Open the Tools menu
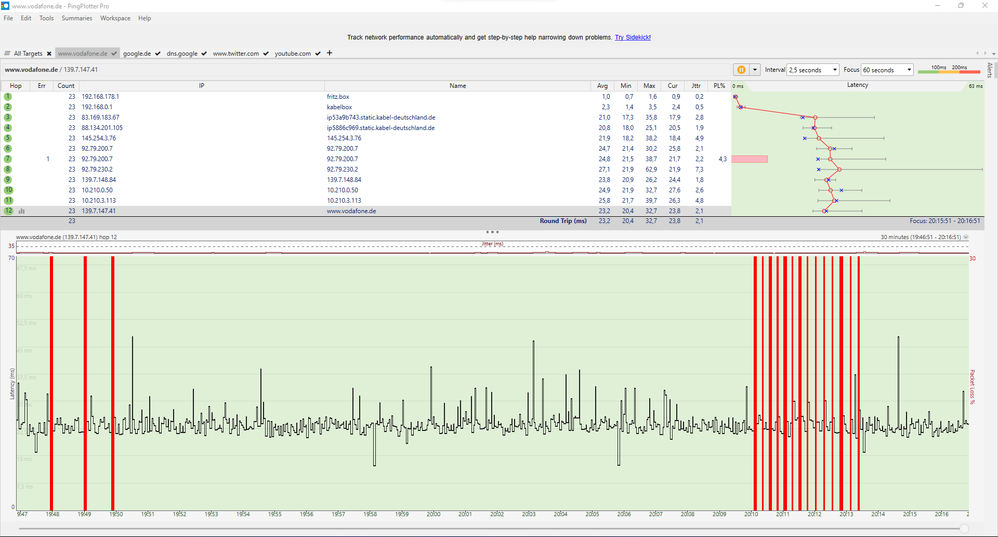 point(46,18)
